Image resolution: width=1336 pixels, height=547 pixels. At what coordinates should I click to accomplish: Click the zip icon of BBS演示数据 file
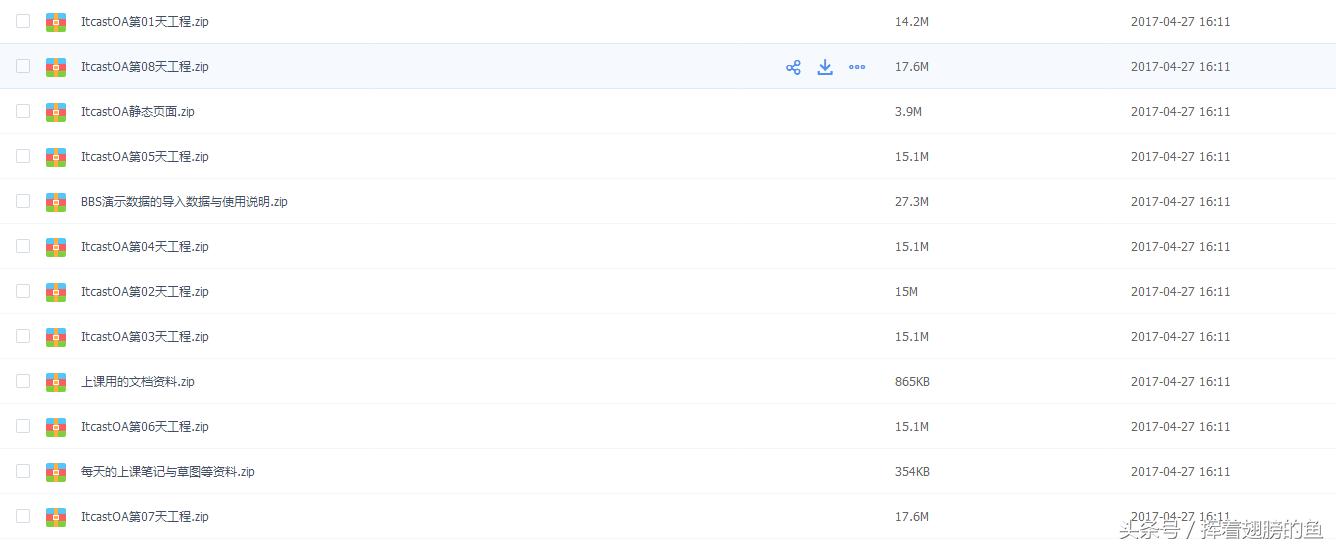(56, 202)
